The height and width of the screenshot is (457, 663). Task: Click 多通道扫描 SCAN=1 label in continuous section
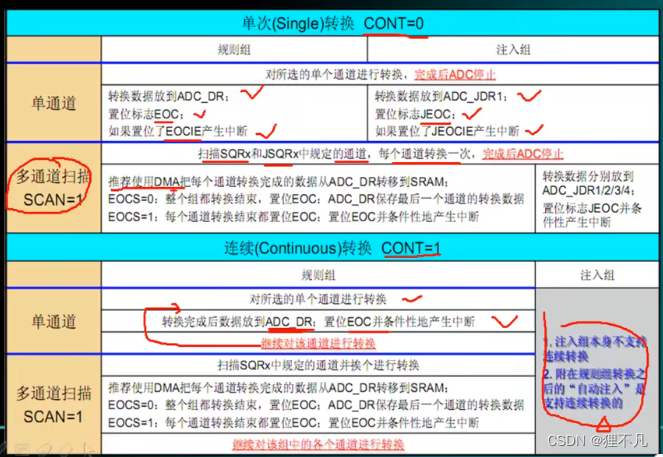pos(54,405)
